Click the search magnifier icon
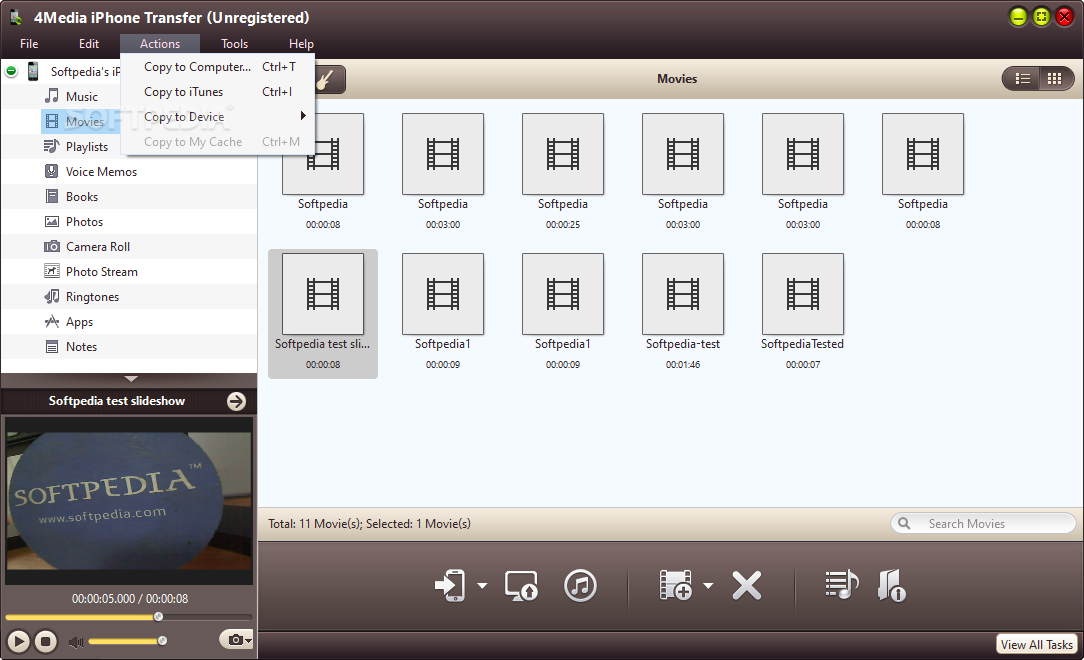1084x660 pixels. [x=904, y=523]
